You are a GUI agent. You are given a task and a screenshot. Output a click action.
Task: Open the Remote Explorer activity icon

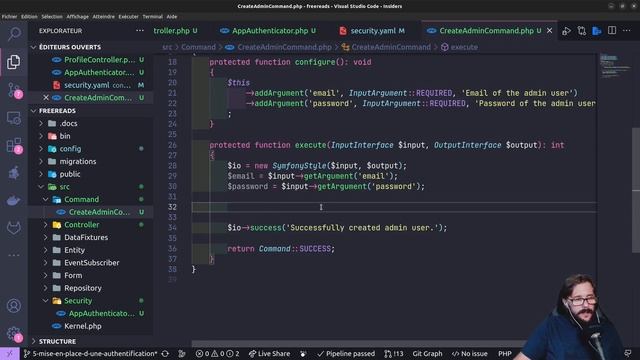(x=14, y=118)
